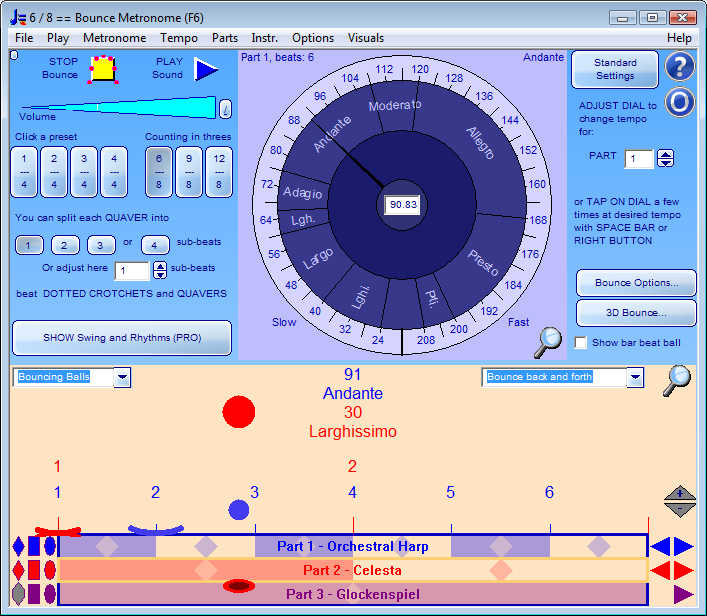Open the Tempo menu
Viewport: 707px width, 616px height.
coord(179,38)
